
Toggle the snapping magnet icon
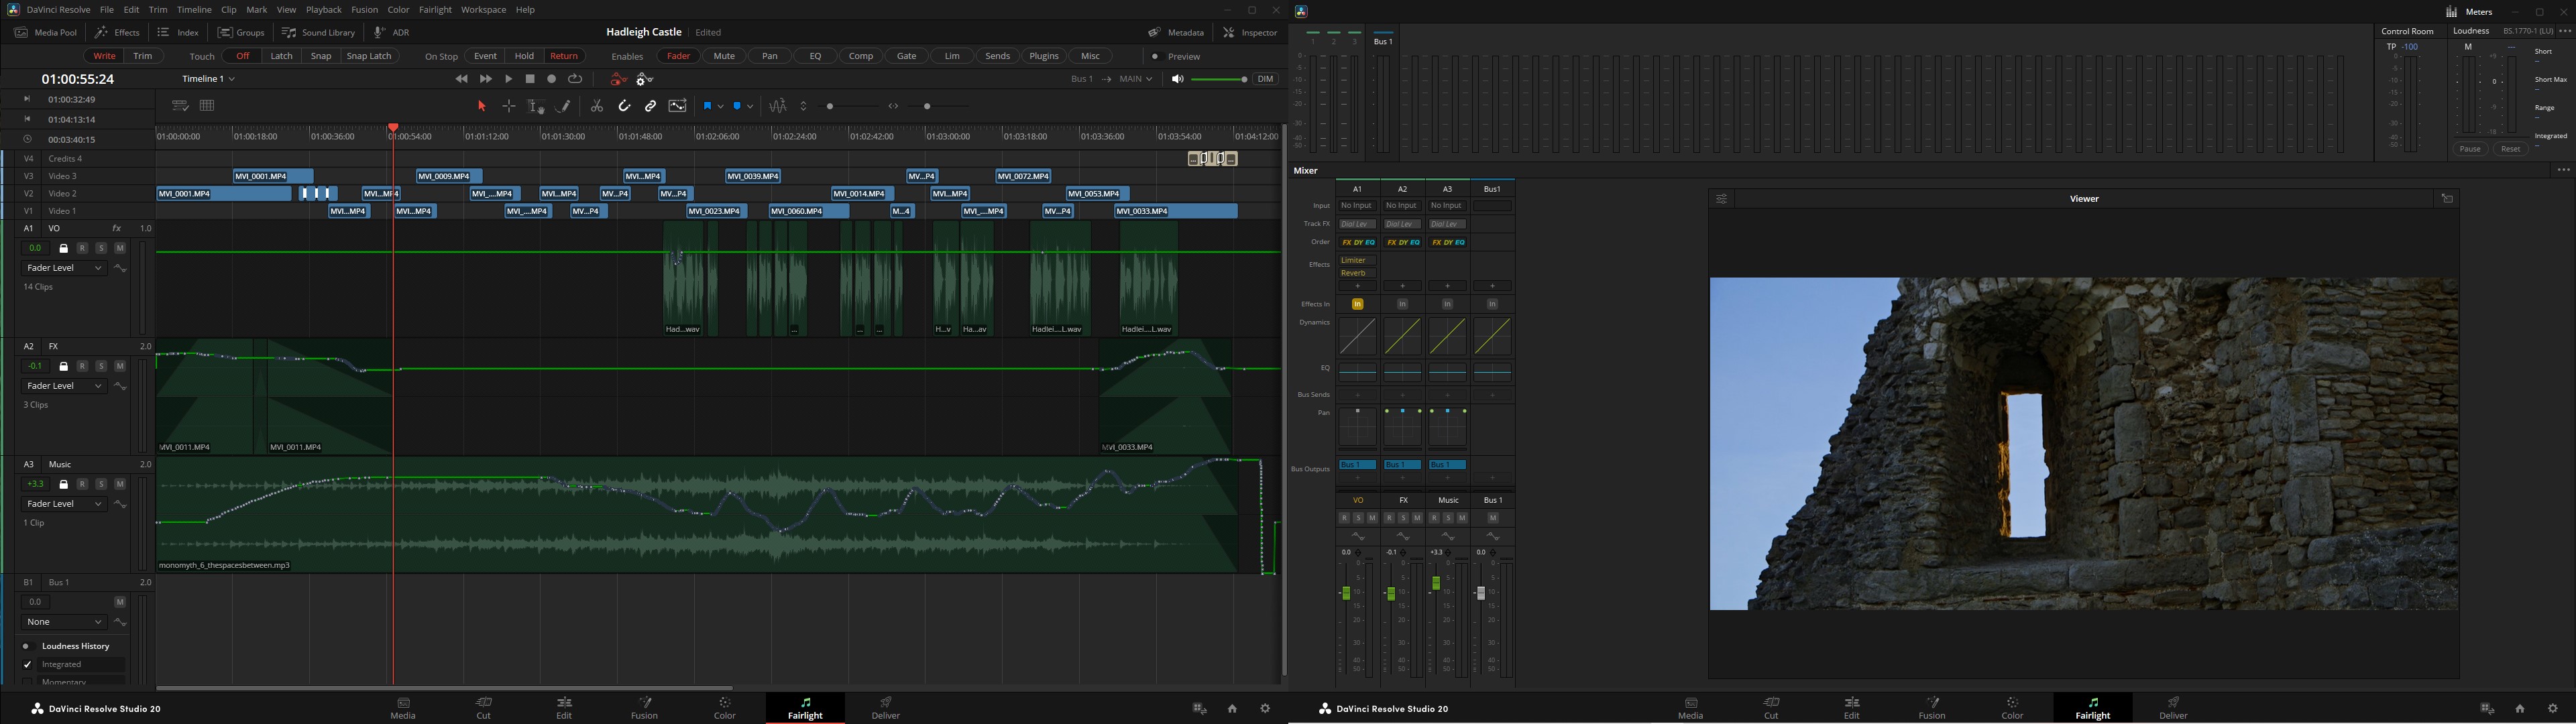pos(624,106)
